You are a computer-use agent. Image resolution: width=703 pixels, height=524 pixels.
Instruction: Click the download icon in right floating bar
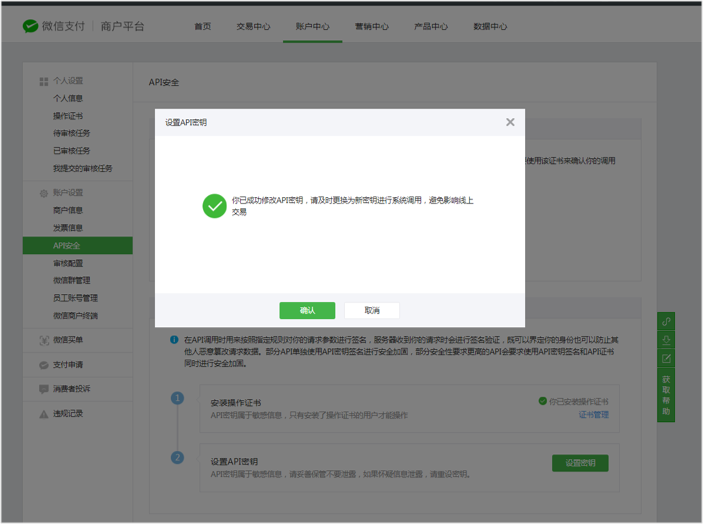coord(667,340)
